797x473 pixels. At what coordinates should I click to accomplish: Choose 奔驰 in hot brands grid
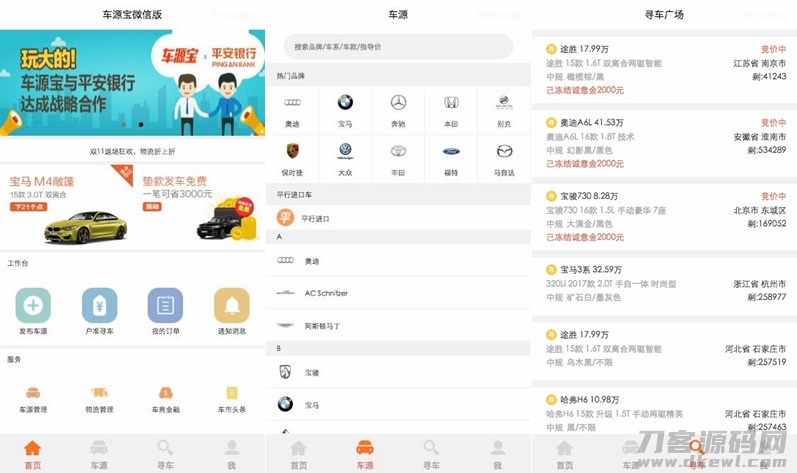point(398,103)
